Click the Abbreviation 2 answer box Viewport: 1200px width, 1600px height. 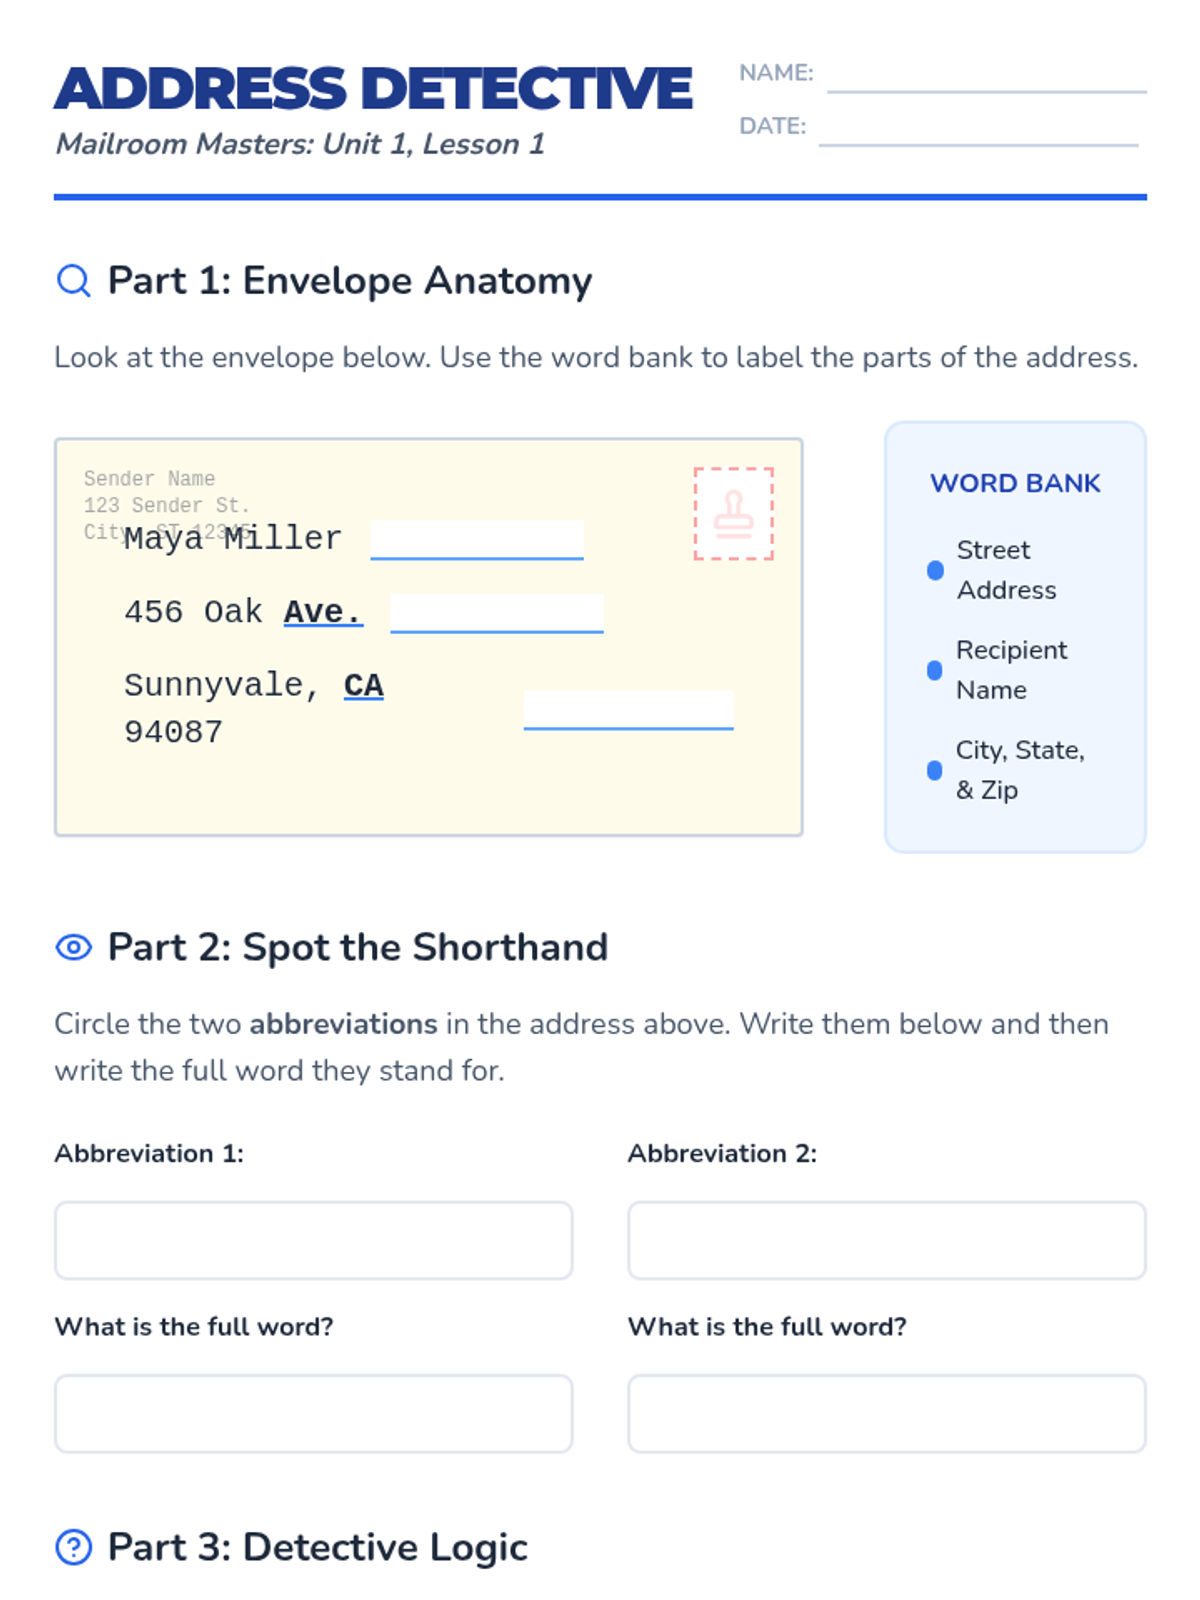coord(887,1240)
